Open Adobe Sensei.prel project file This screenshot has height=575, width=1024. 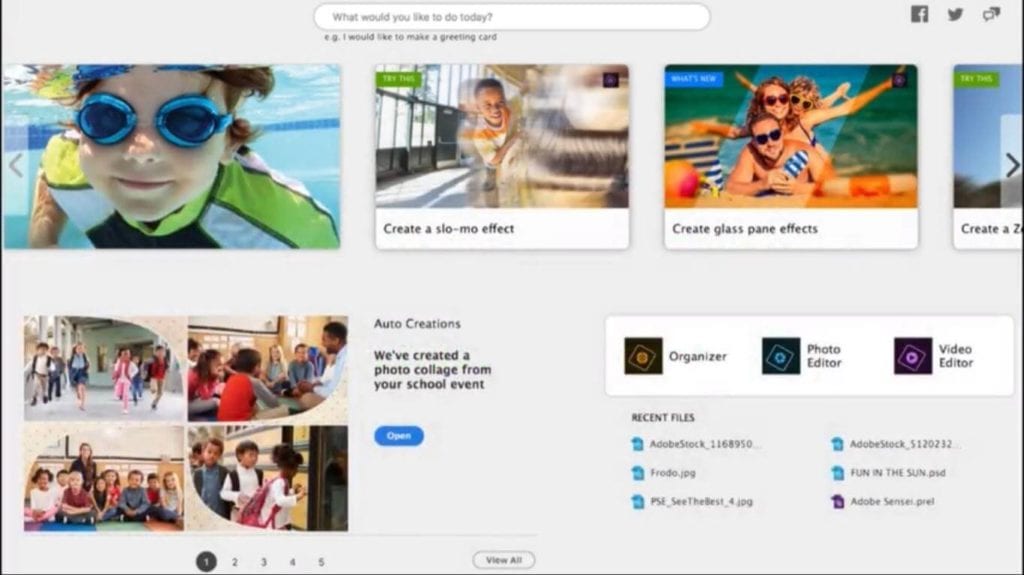coord(891,501)
